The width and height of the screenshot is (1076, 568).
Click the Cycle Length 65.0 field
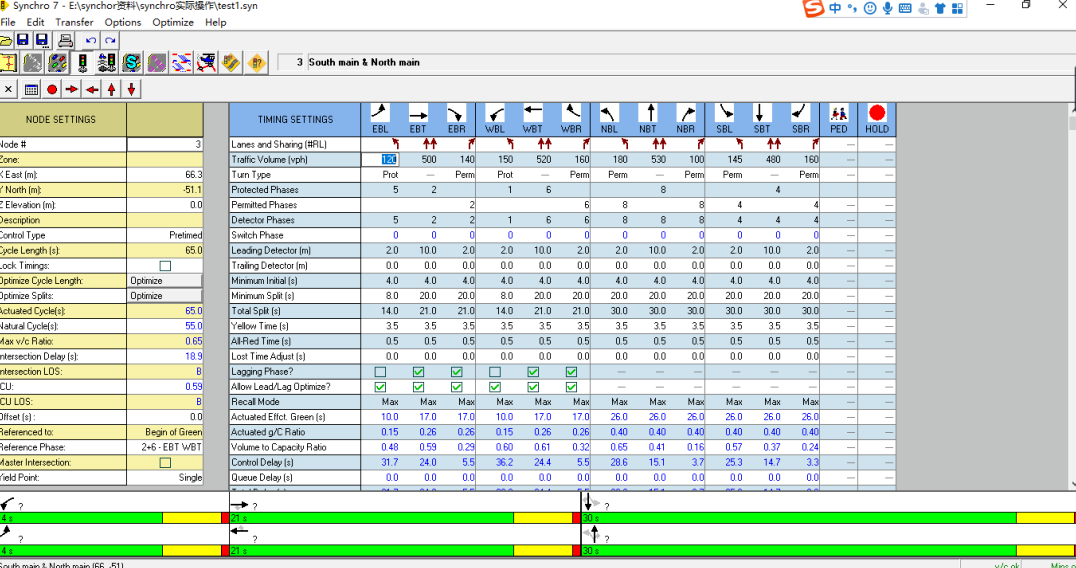165,250
